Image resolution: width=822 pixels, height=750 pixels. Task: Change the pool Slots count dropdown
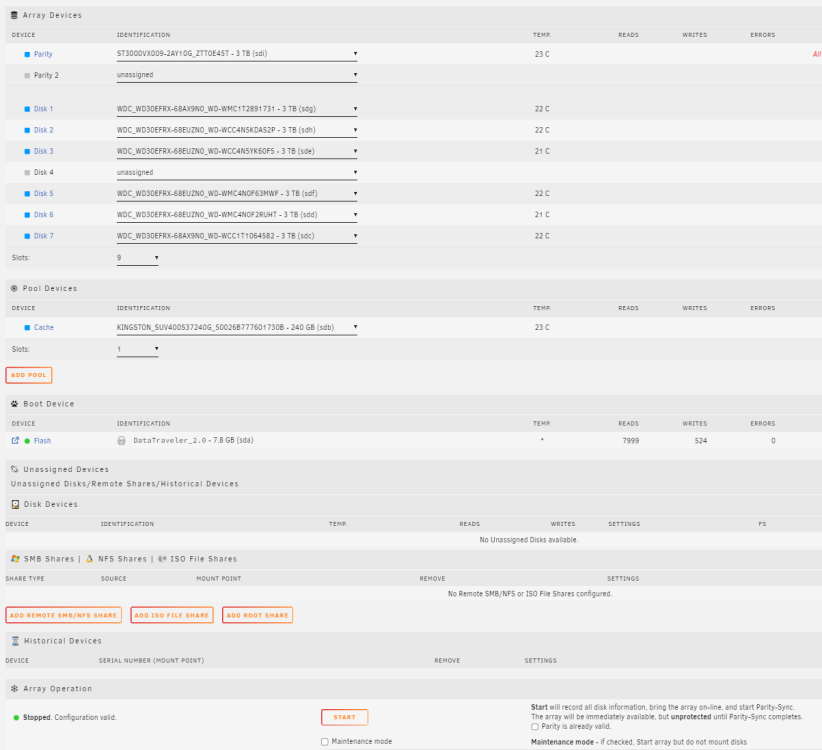coord(137,349)
